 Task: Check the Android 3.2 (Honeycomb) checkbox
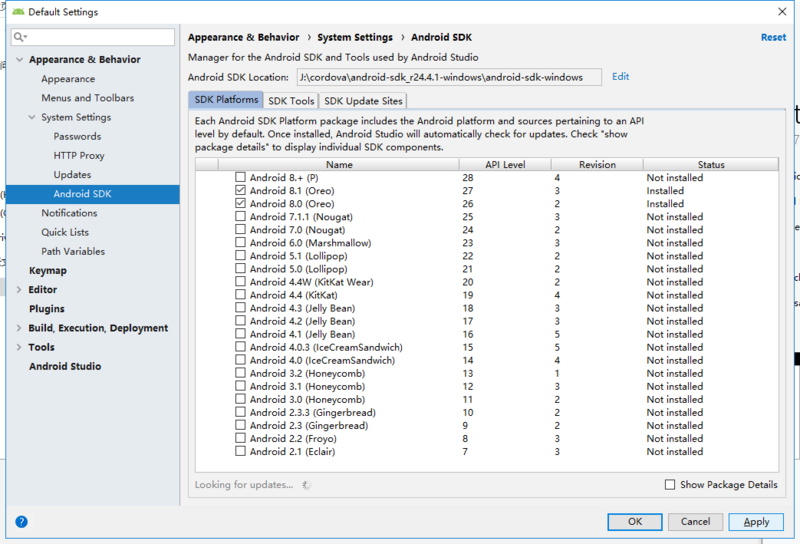click(x=240, y=373)
